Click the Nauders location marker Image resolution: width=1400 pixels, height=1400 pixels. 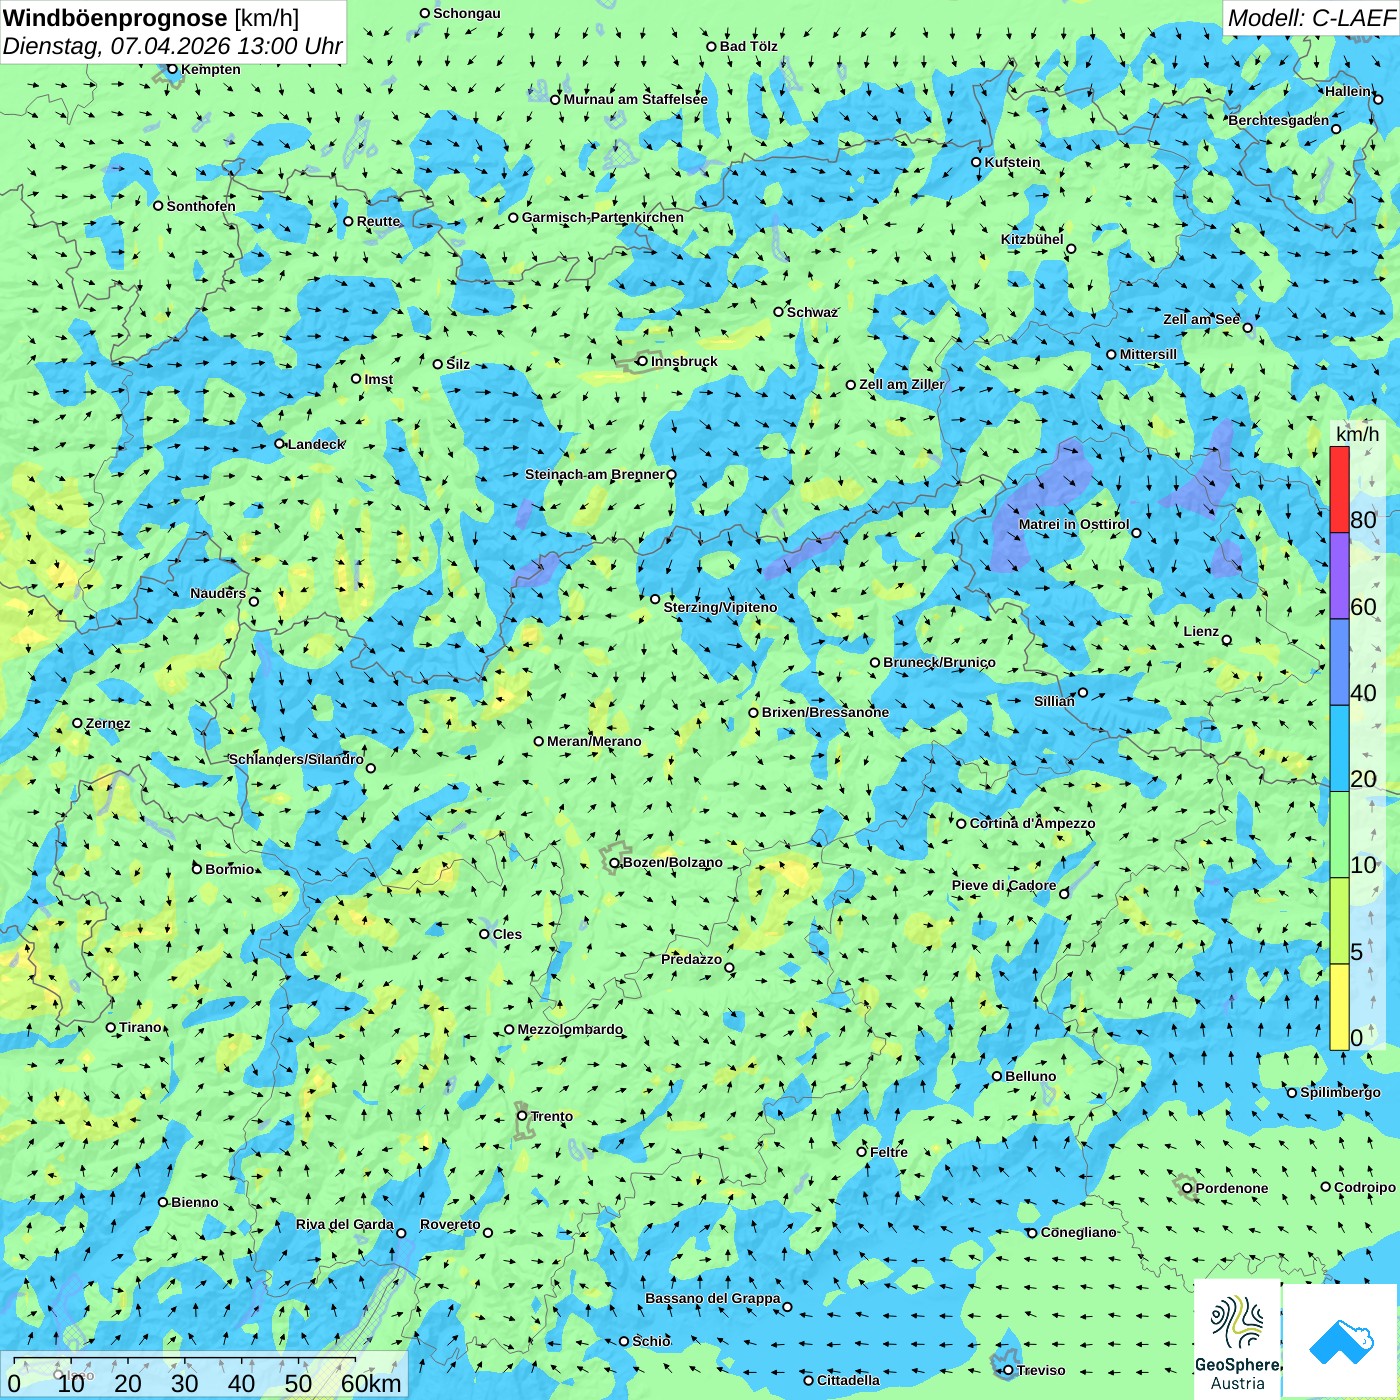click(254, 602)
